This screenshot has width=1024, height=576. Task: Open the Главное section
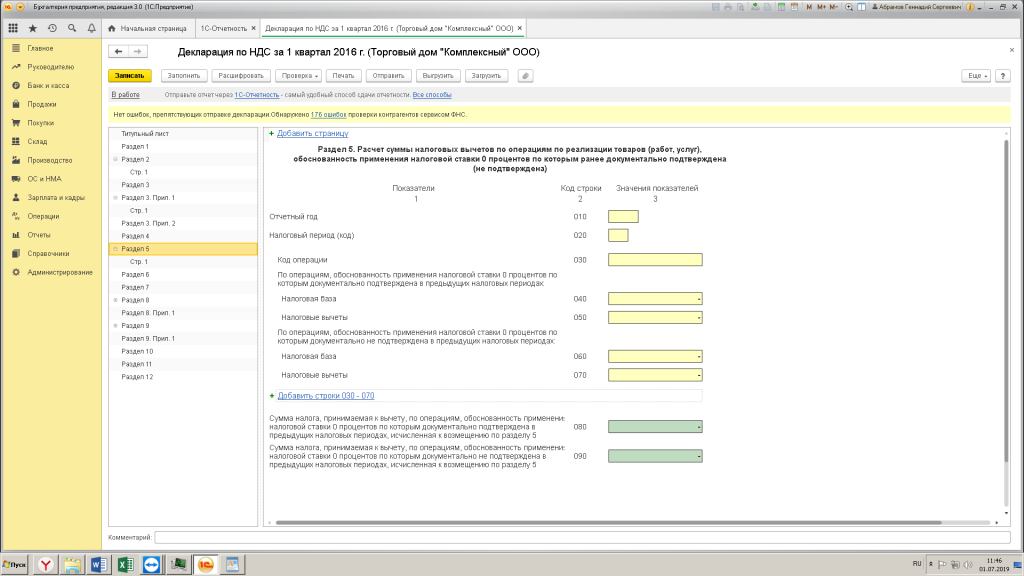click(x=40, y=48)
